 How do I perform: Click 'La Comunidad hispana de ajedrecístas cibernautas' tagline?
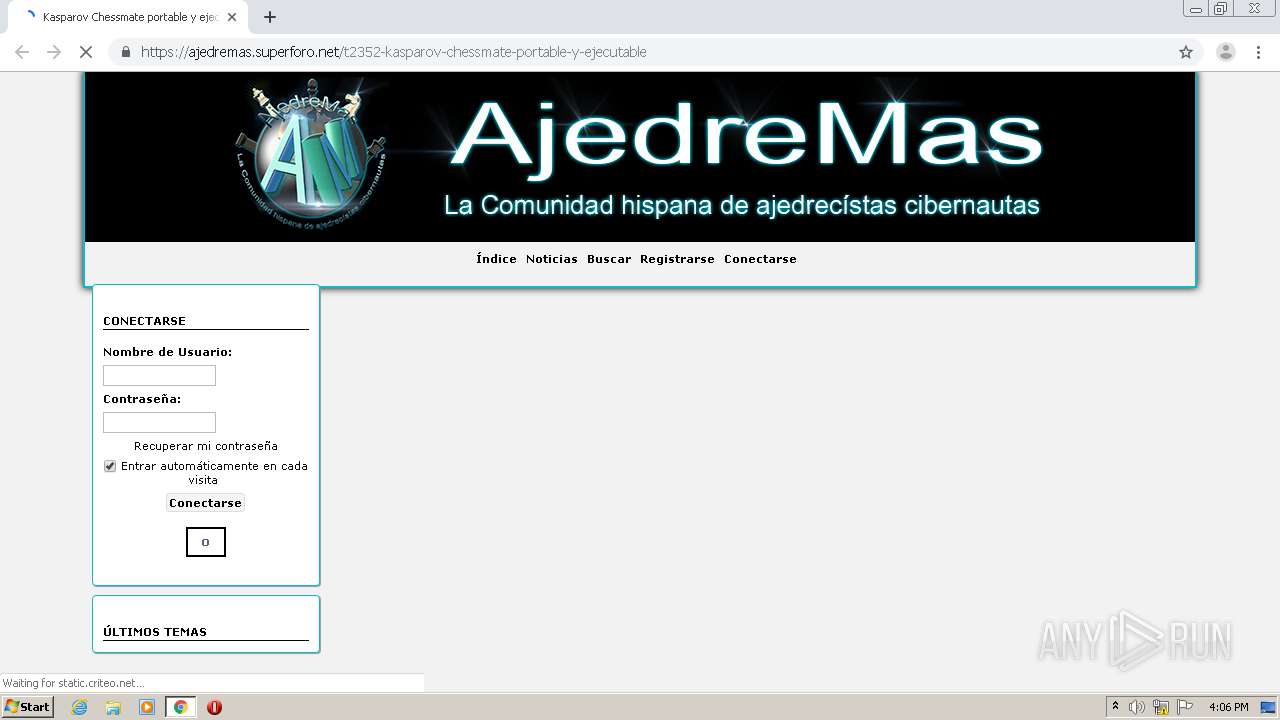742,206
